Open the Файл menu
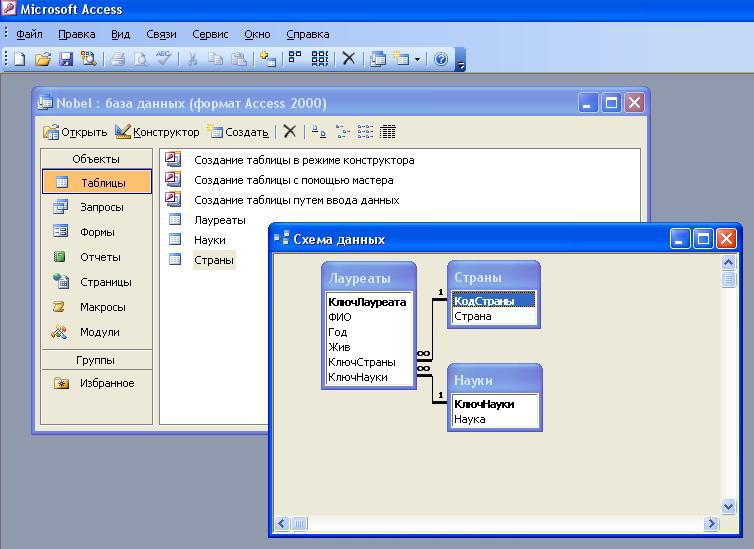Image resolution: width=754 pixels, height=549 pixels. (x=29, y=34)
